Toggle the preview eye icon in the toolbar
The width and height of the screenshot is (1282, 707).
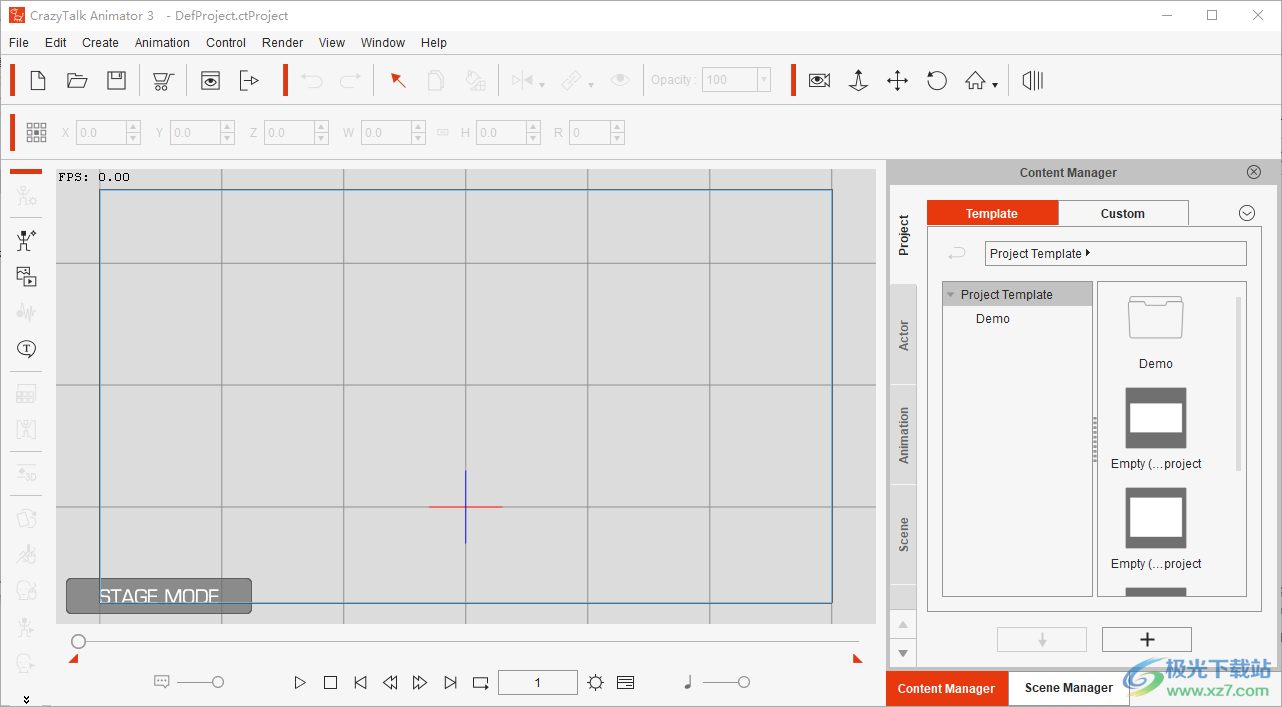coord(210,81)
